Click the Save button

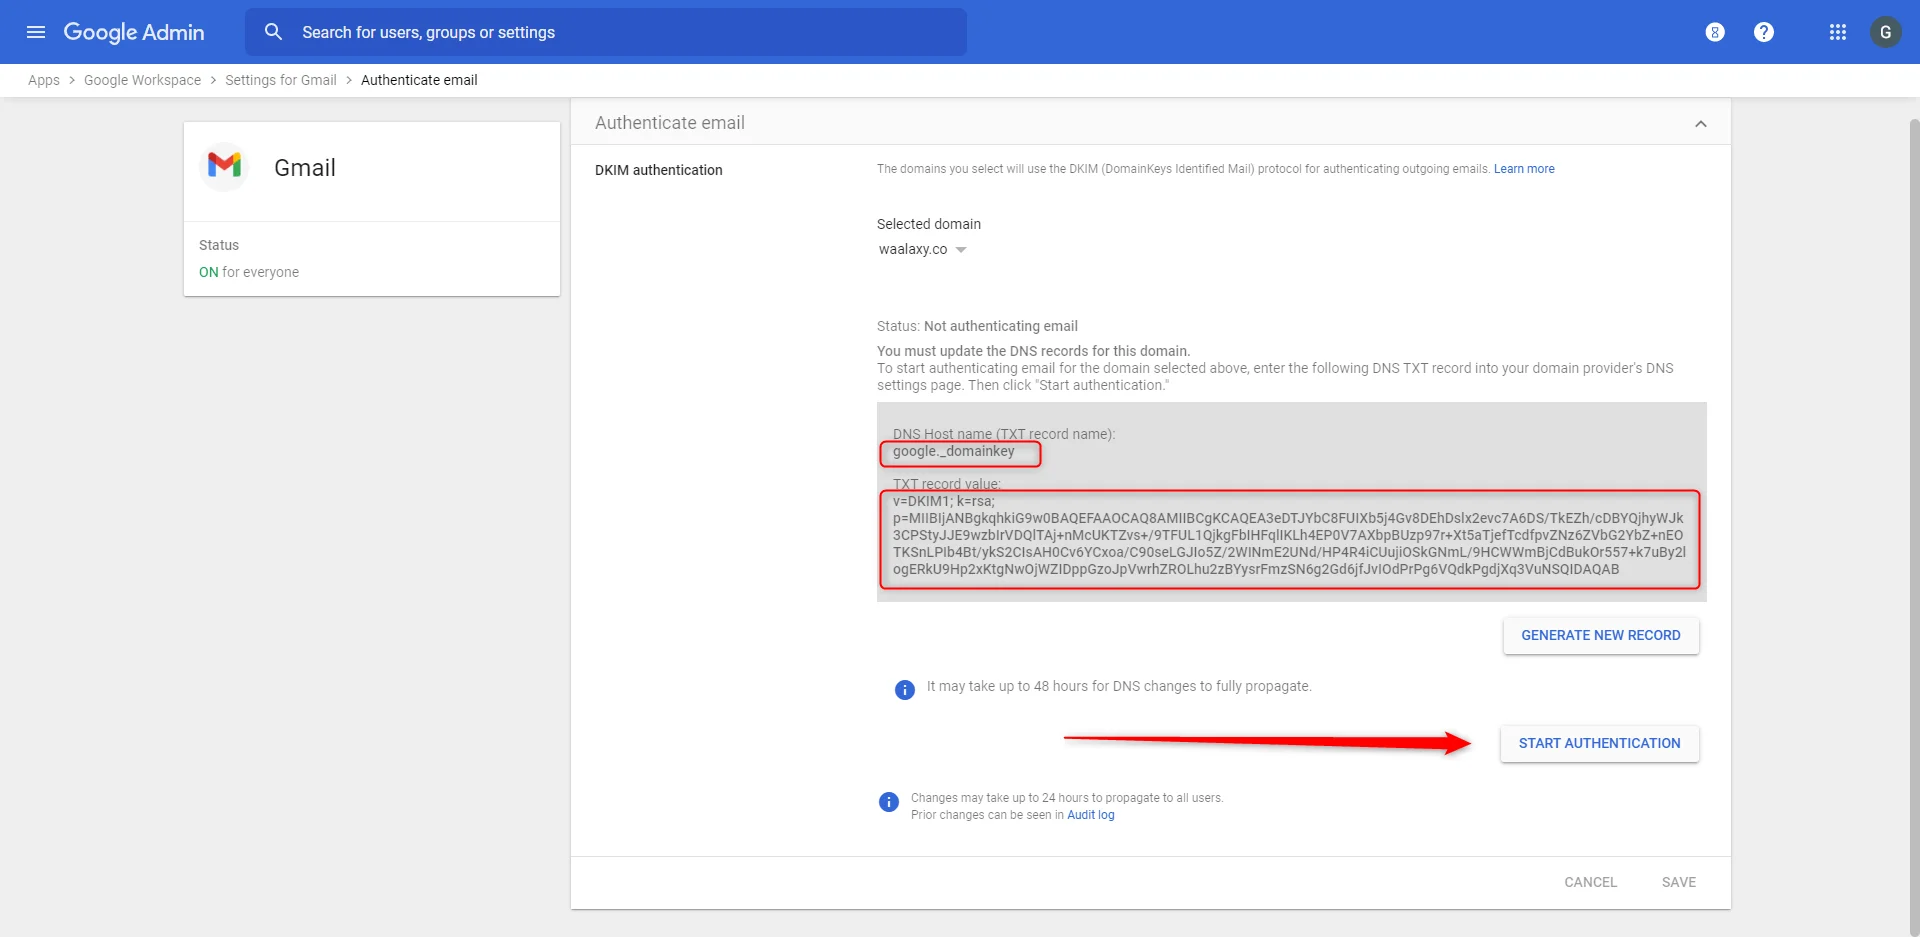pos(1679,882)
